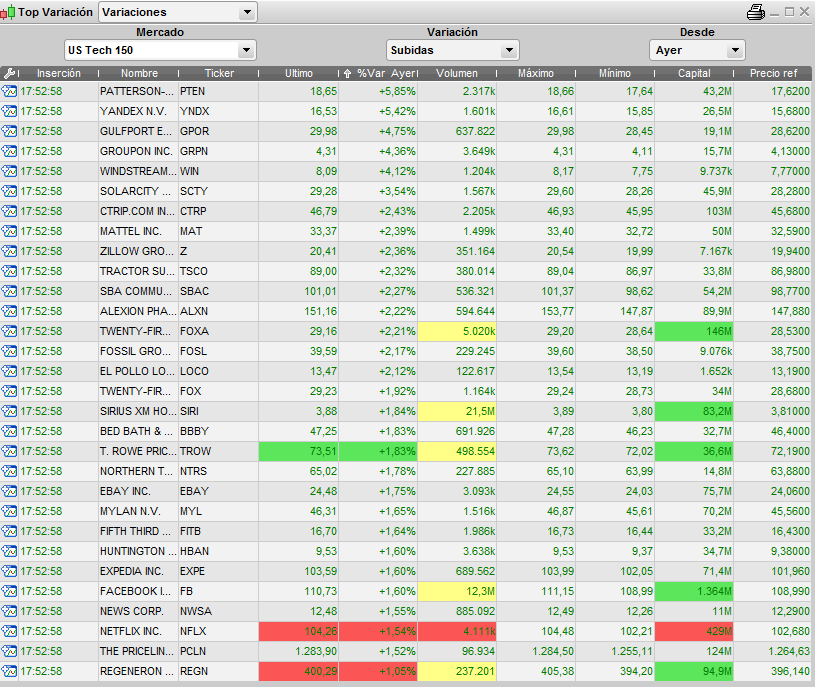Open chart icon for GROUPON INC. row
The width and height of the screenshot is (815, 687).
coord(9,151)
